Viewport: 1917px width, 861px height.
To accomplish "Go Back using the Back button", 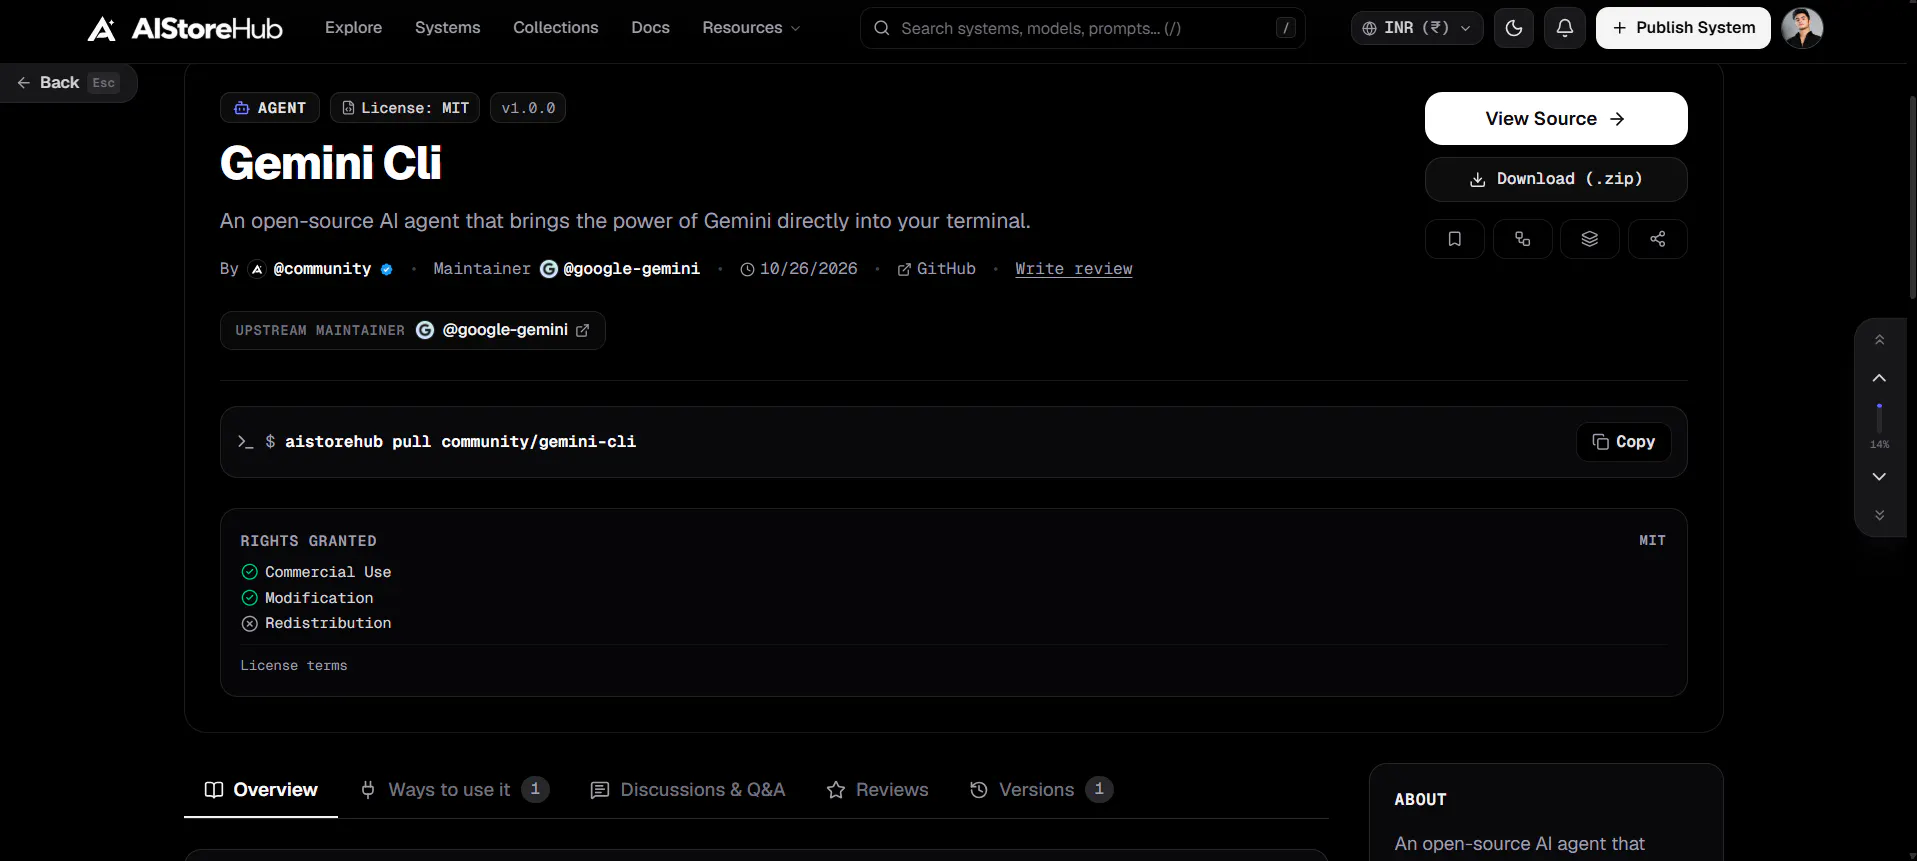I will [67, 83].
